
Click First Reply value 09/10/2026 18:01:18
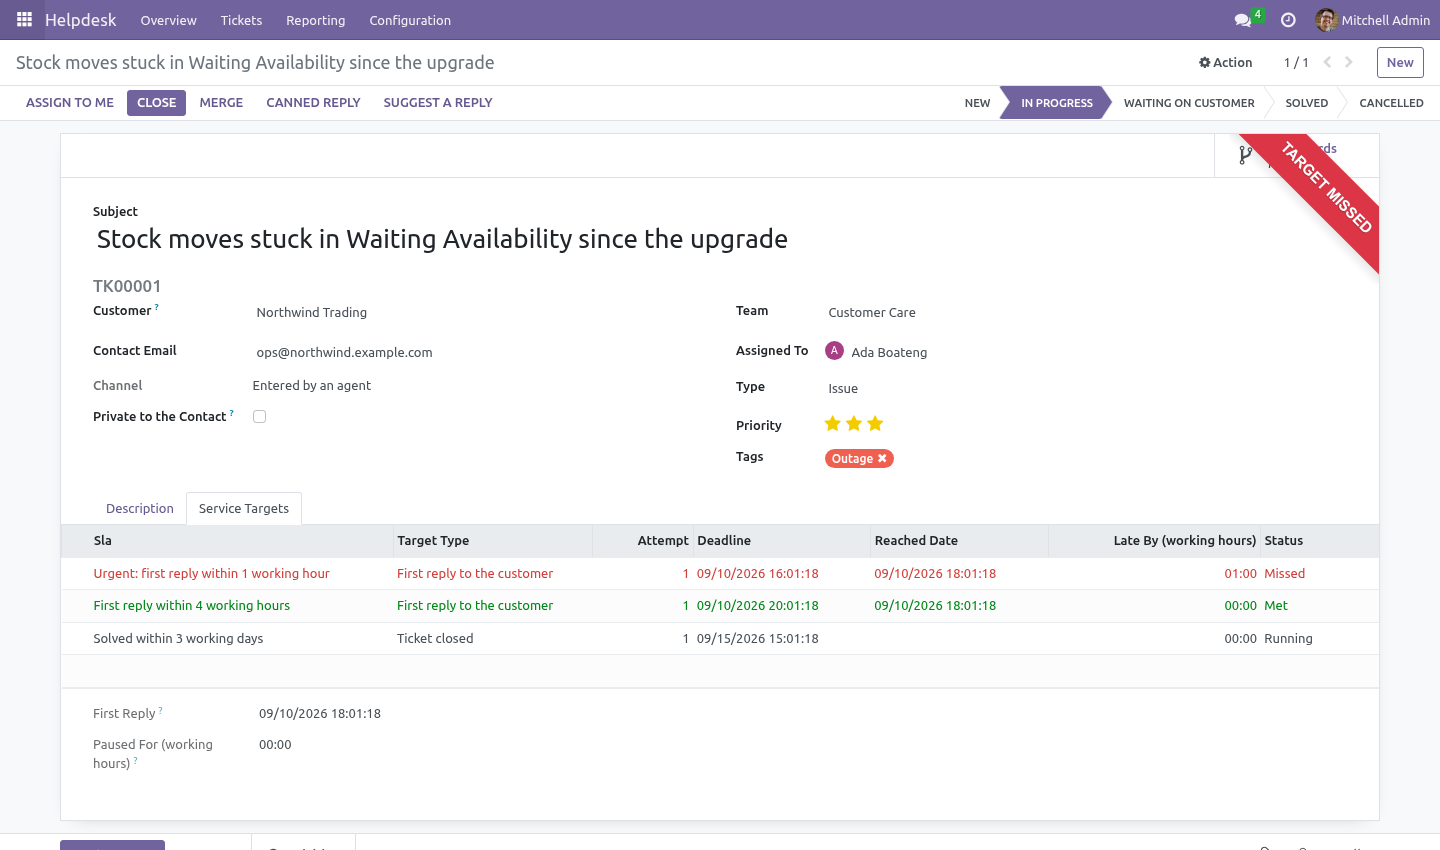[320, 714]
